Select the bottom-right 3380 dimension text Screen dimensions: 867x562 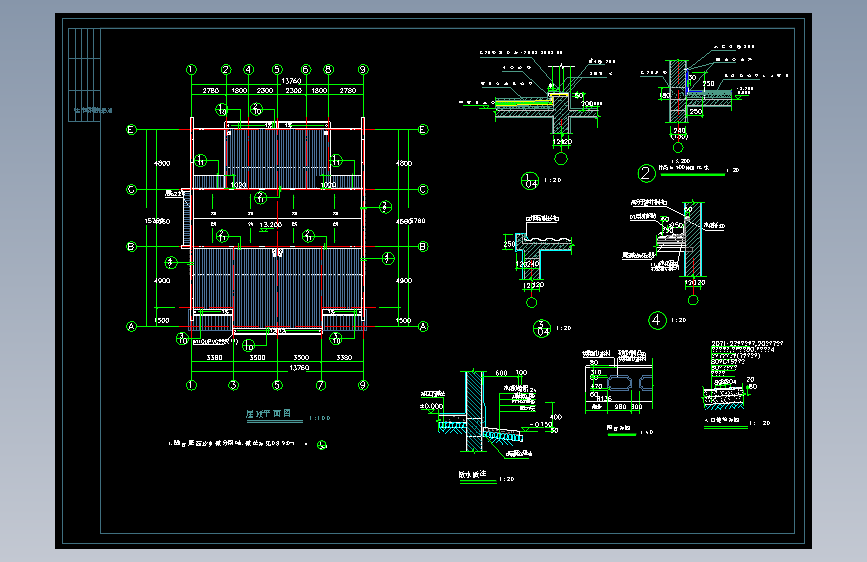344,358
